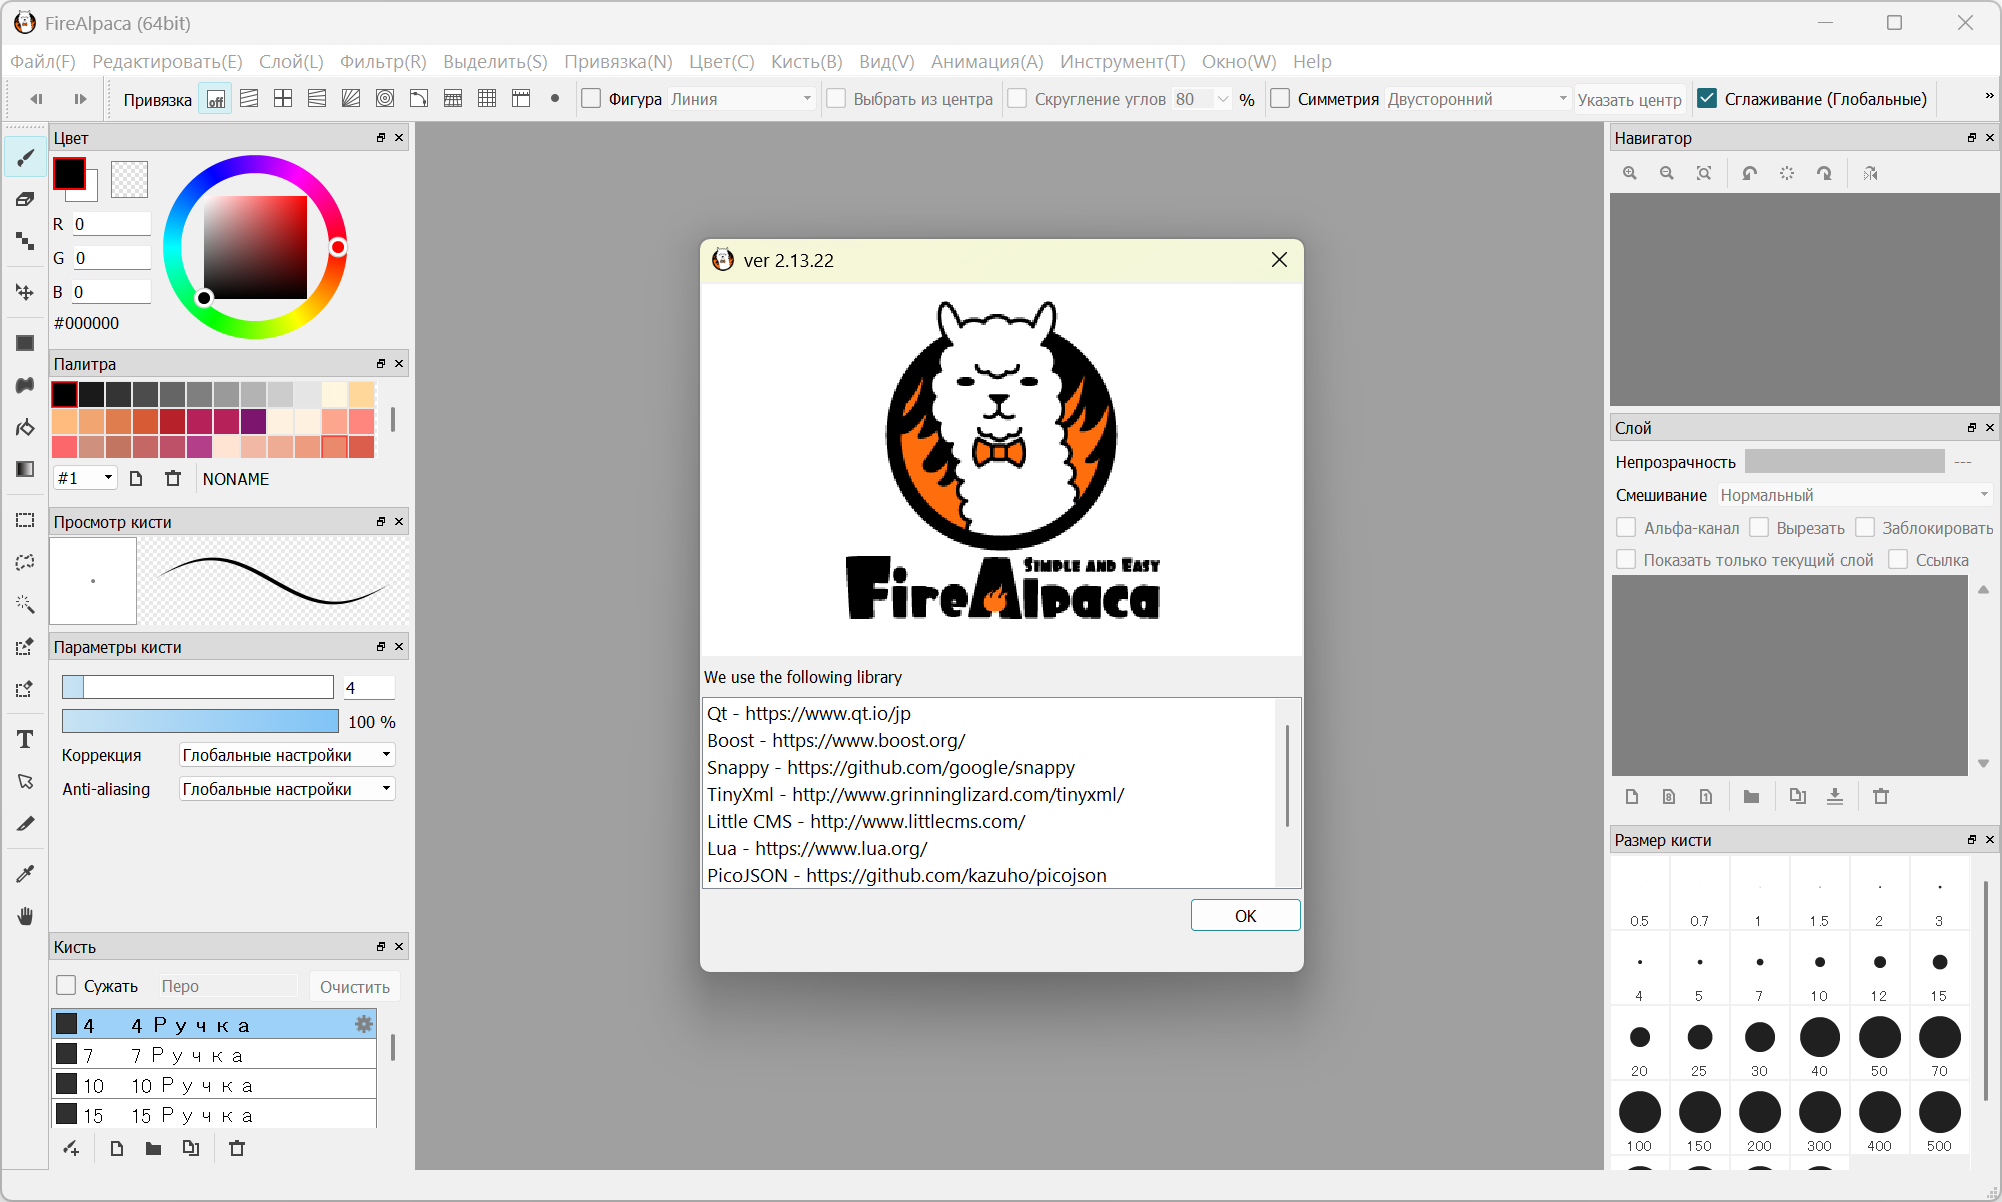Image resolution: width=2002 pixels, height=1202 pixels.
Task: Disable Сглаживание (Глобальные) checkbox
Action: 1707,98
